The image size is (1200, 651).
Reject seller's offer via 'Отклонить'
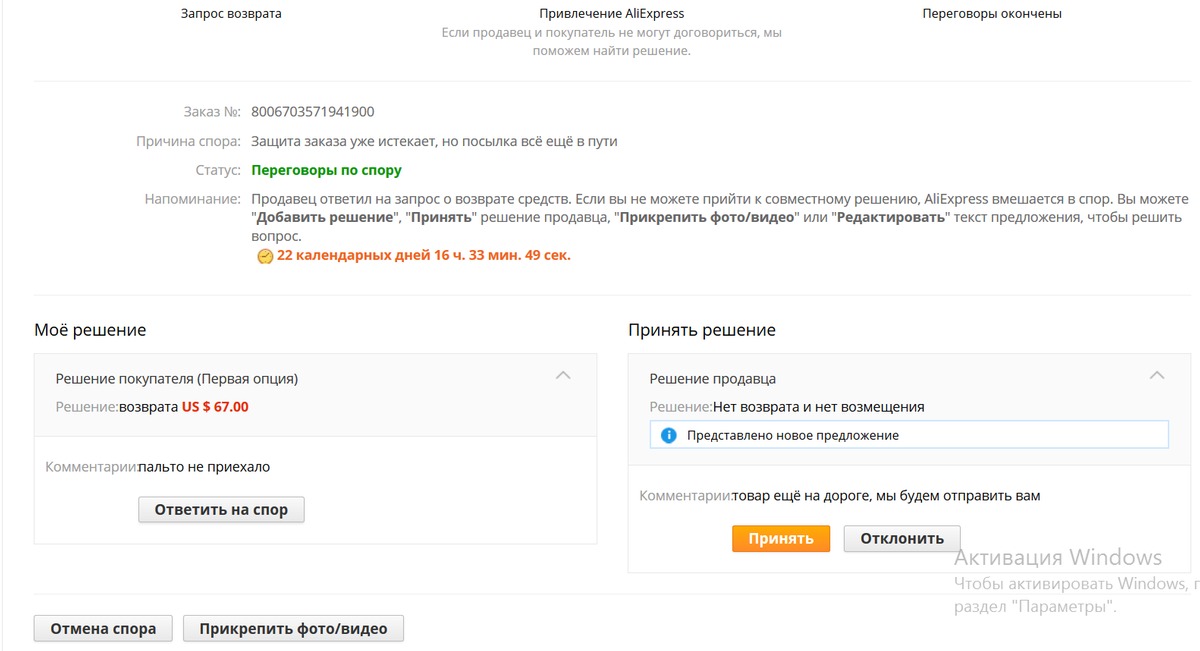coord(901,538)
